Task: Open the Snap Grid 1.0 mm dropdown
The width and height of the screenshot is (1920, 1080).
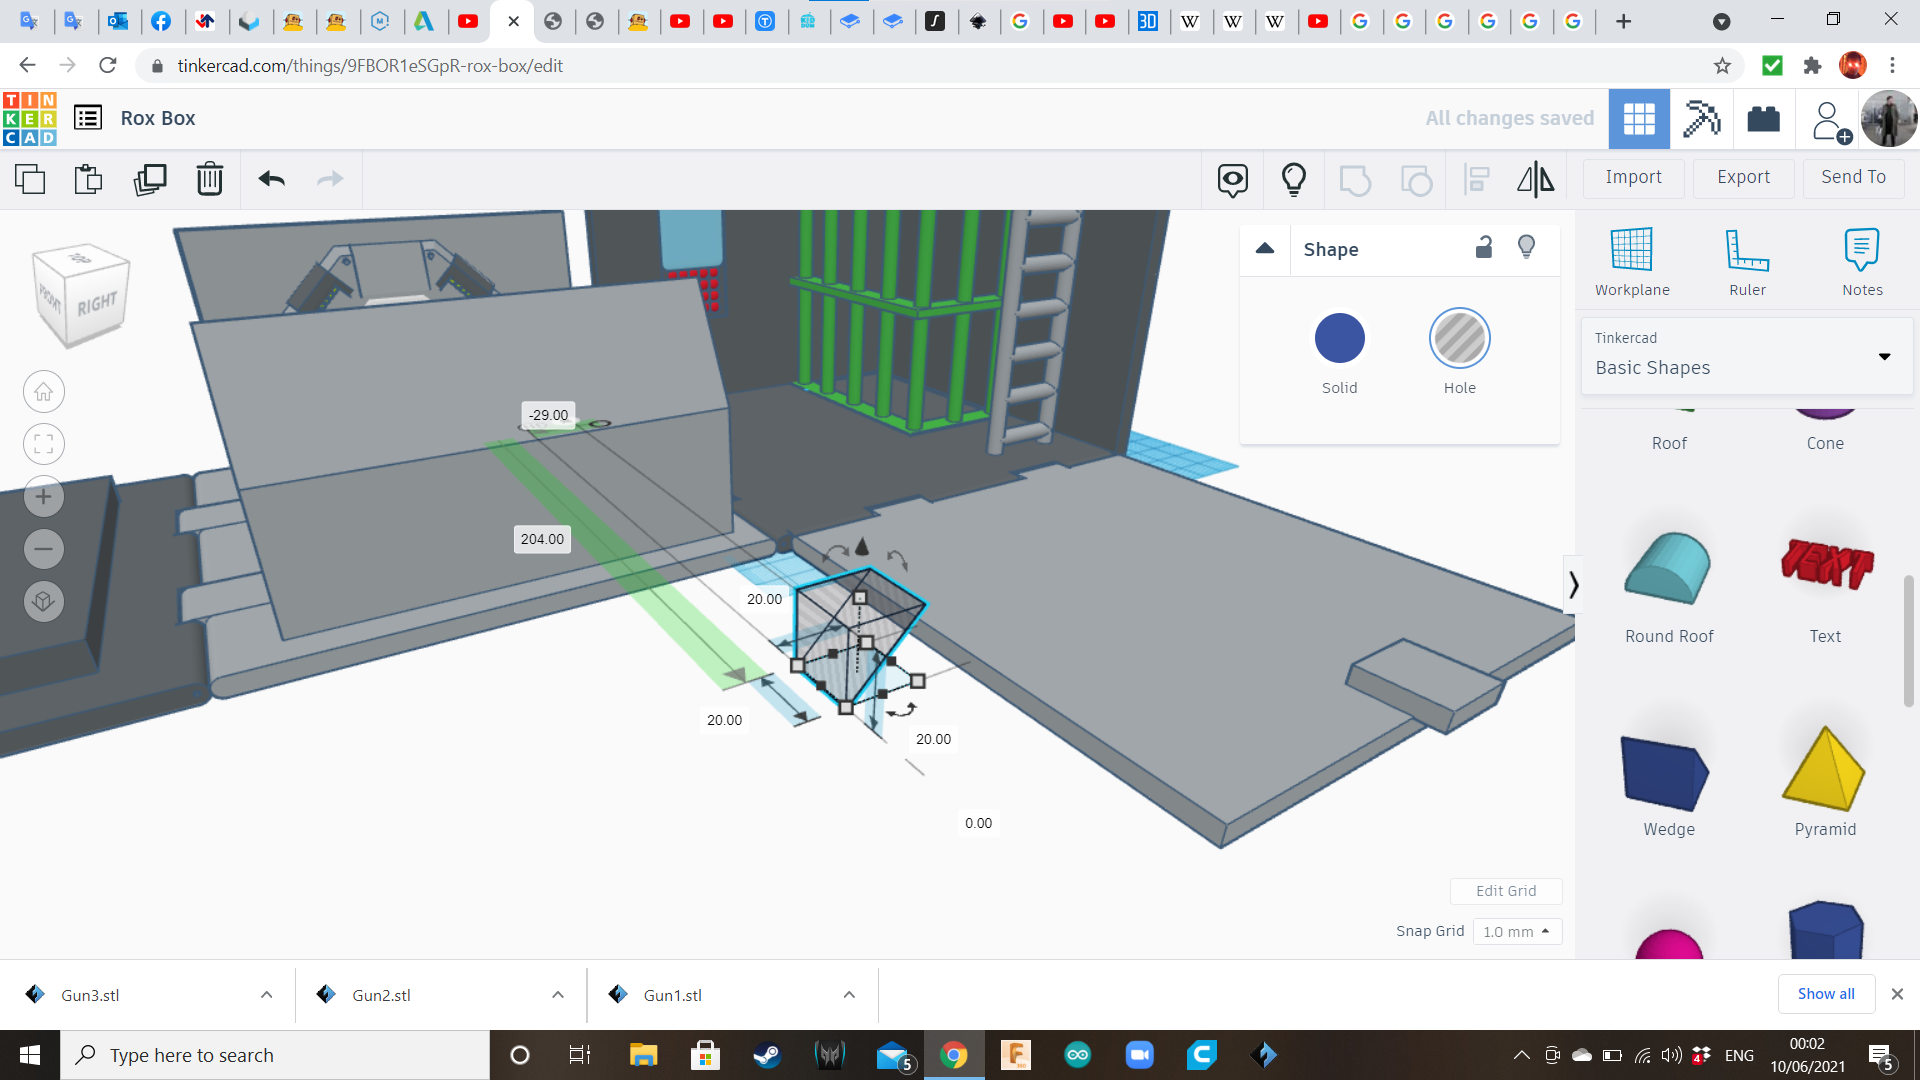Action: click(1517, 931)
